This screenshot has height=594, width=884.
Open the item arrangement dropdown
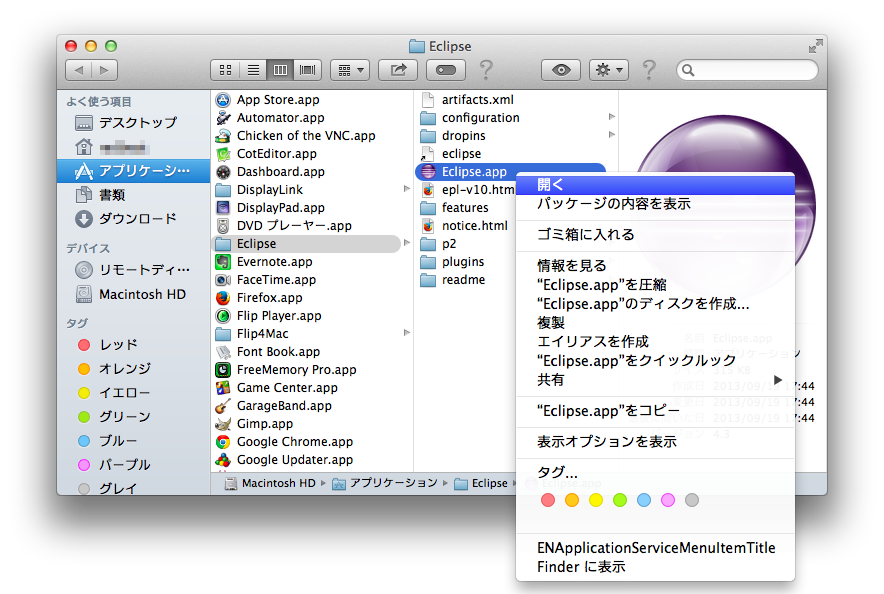point(350,70)
